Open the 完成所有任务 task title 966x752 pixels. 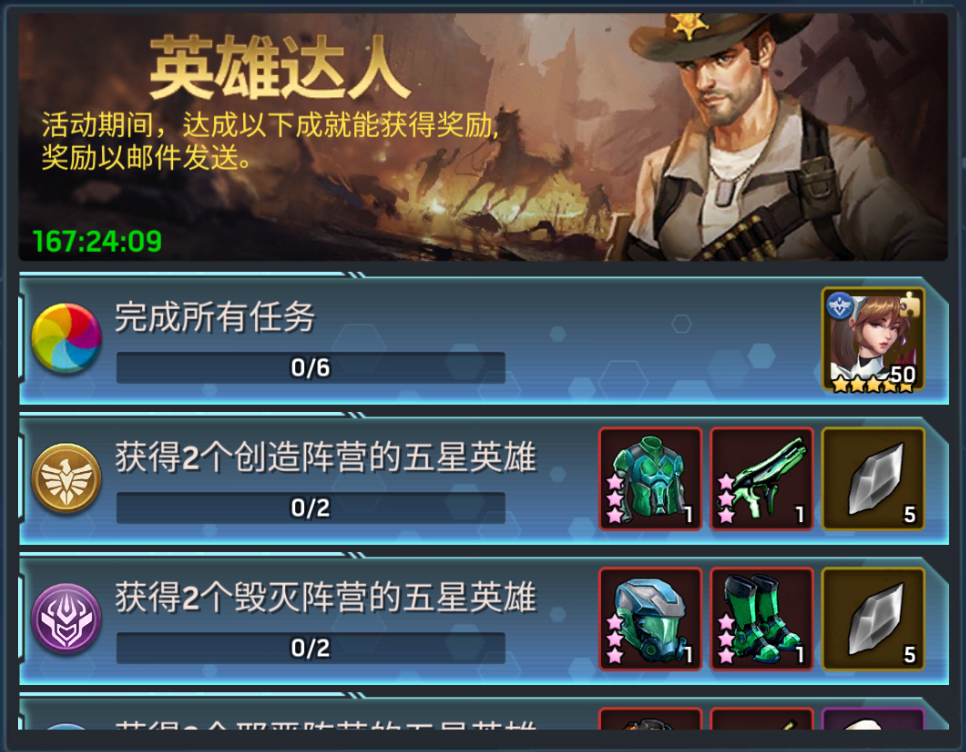215,317
